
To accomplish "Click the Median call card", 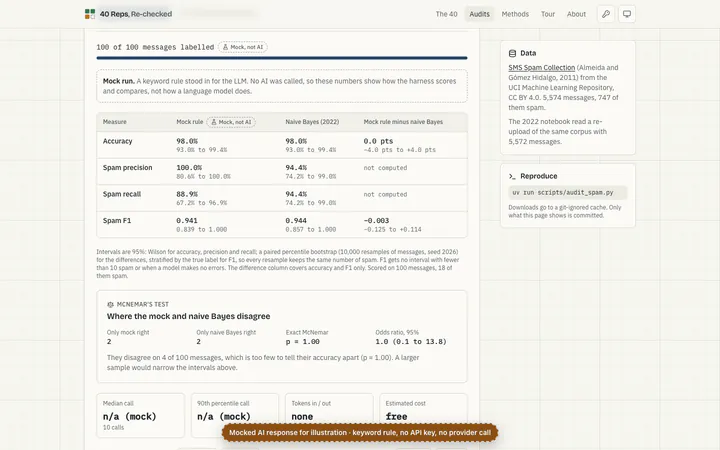I will tap(141, 416).
